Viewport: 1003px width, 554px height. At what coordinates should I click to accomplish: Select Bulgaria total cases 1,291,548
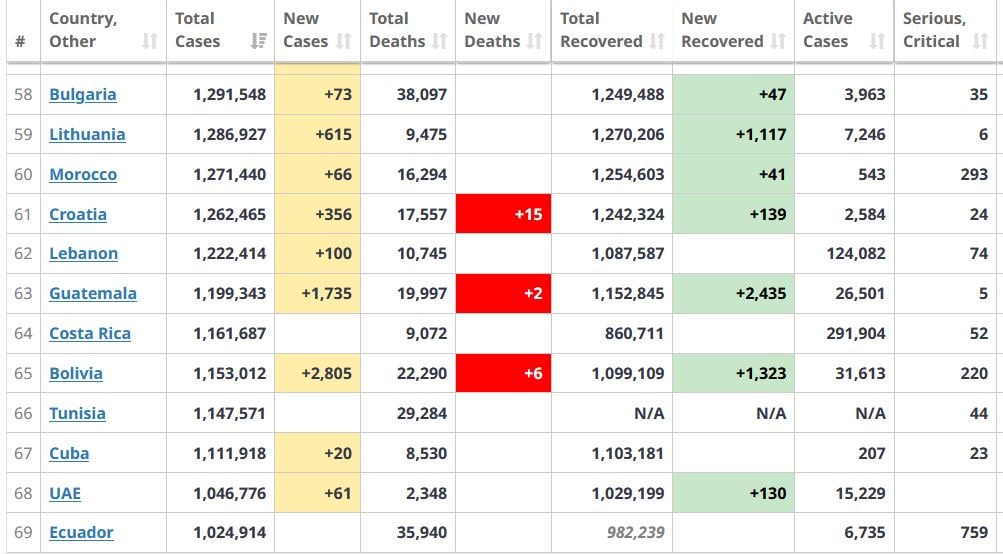point(230,95)
